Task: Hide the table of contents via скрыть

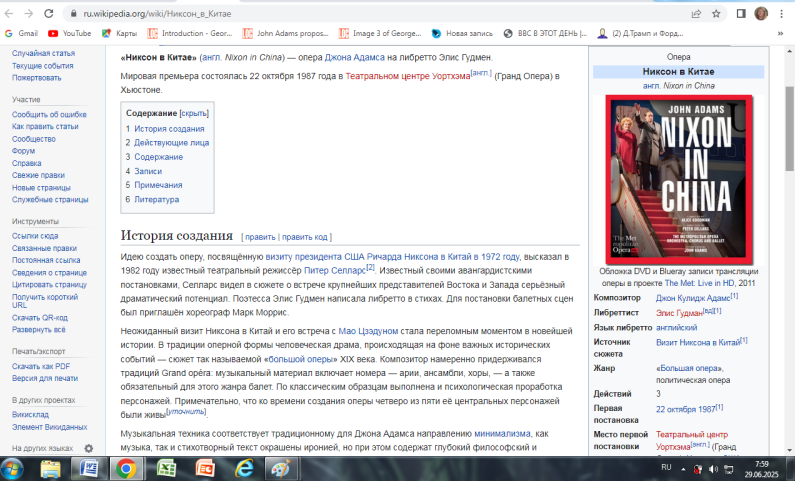Action: [194, 113]
